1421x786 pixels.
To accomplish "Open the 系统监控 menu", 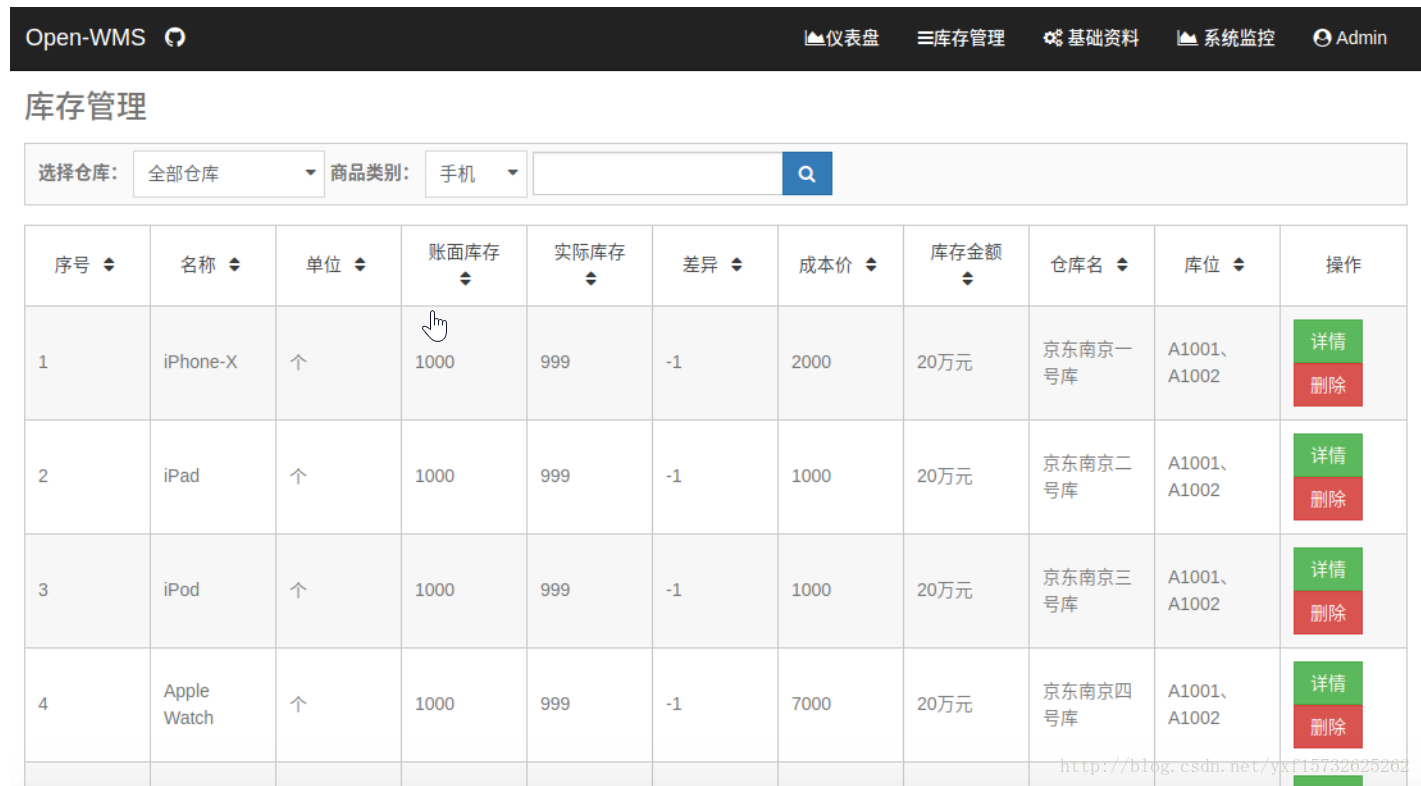I will (1226, 38).
